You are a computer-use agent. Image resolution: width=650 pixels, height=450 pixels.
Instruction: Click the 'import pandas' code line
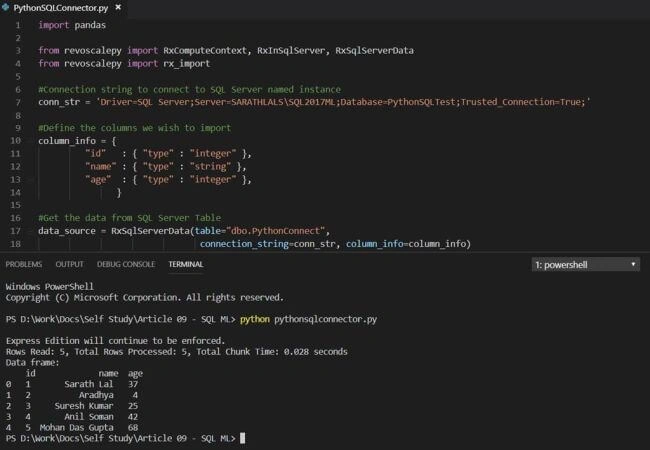(x=72, y=25)
